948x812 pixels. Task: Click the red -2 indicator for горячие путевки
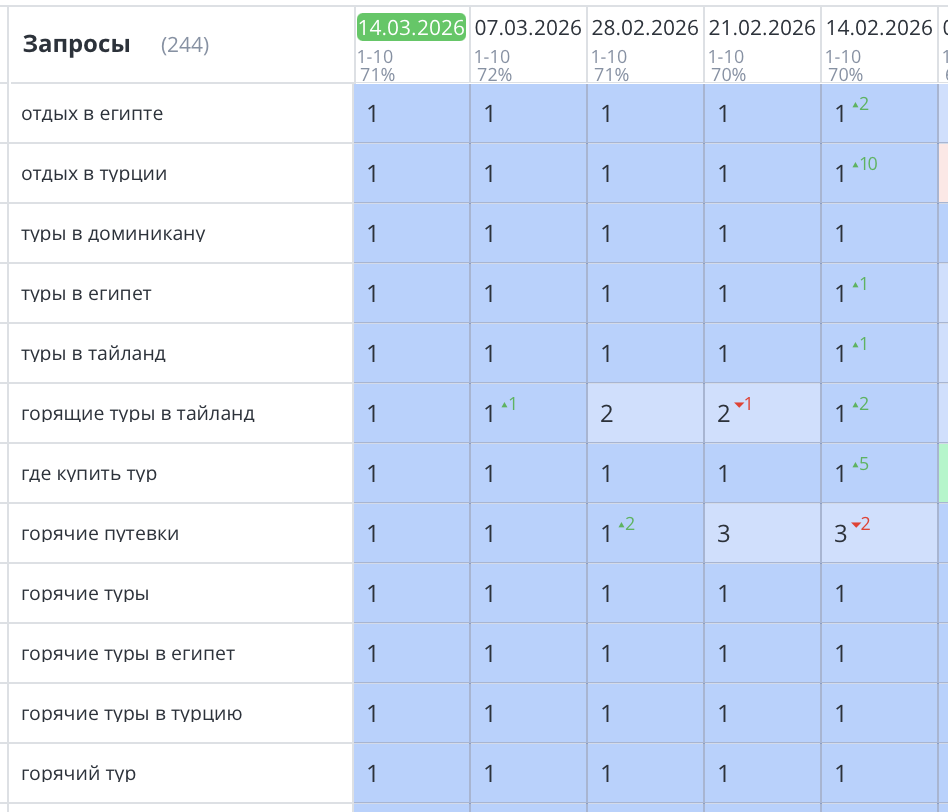(x=860, y=524)
